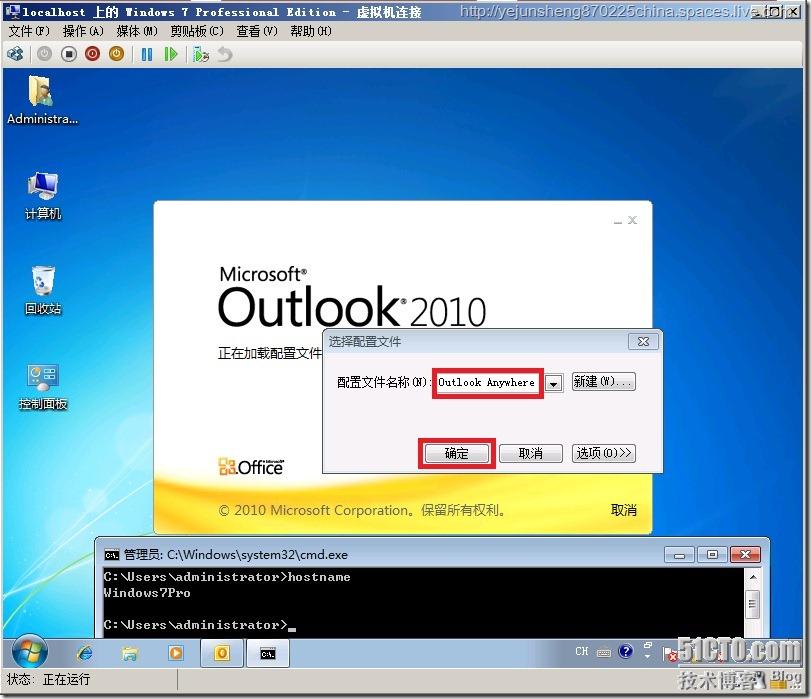The width and height of the screenshot is (811, 699).
Task: Click the green start arrow in VM toolbar
Action: [169, 53]
